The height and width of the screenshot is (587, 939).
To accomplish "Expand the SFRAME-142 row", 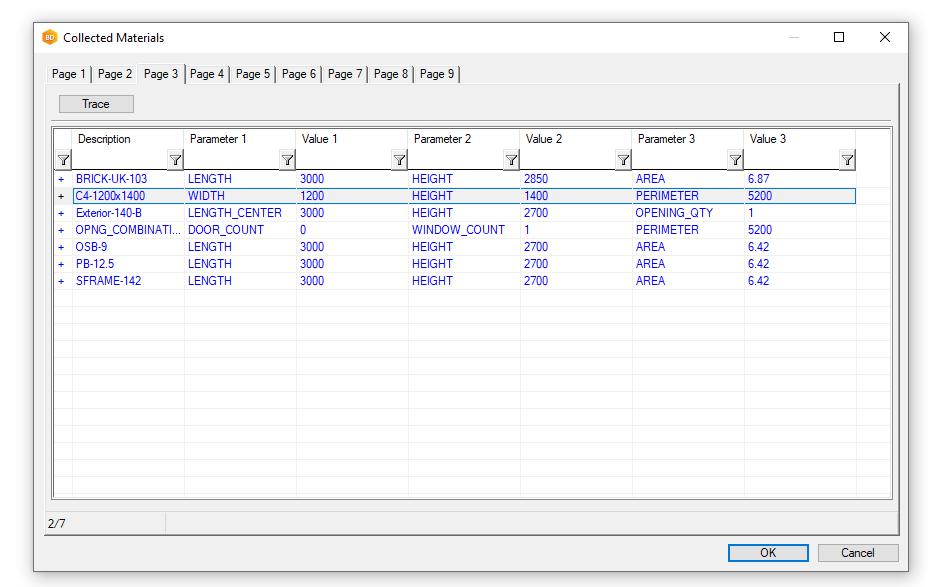I will pyautogui.click(x=62, y=281).
